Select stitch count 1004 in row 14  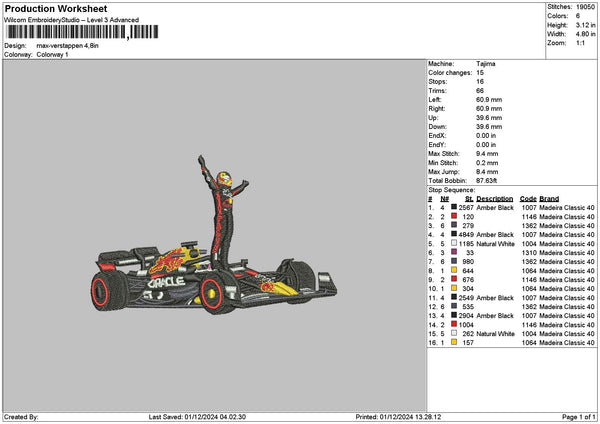click(466, 325)
